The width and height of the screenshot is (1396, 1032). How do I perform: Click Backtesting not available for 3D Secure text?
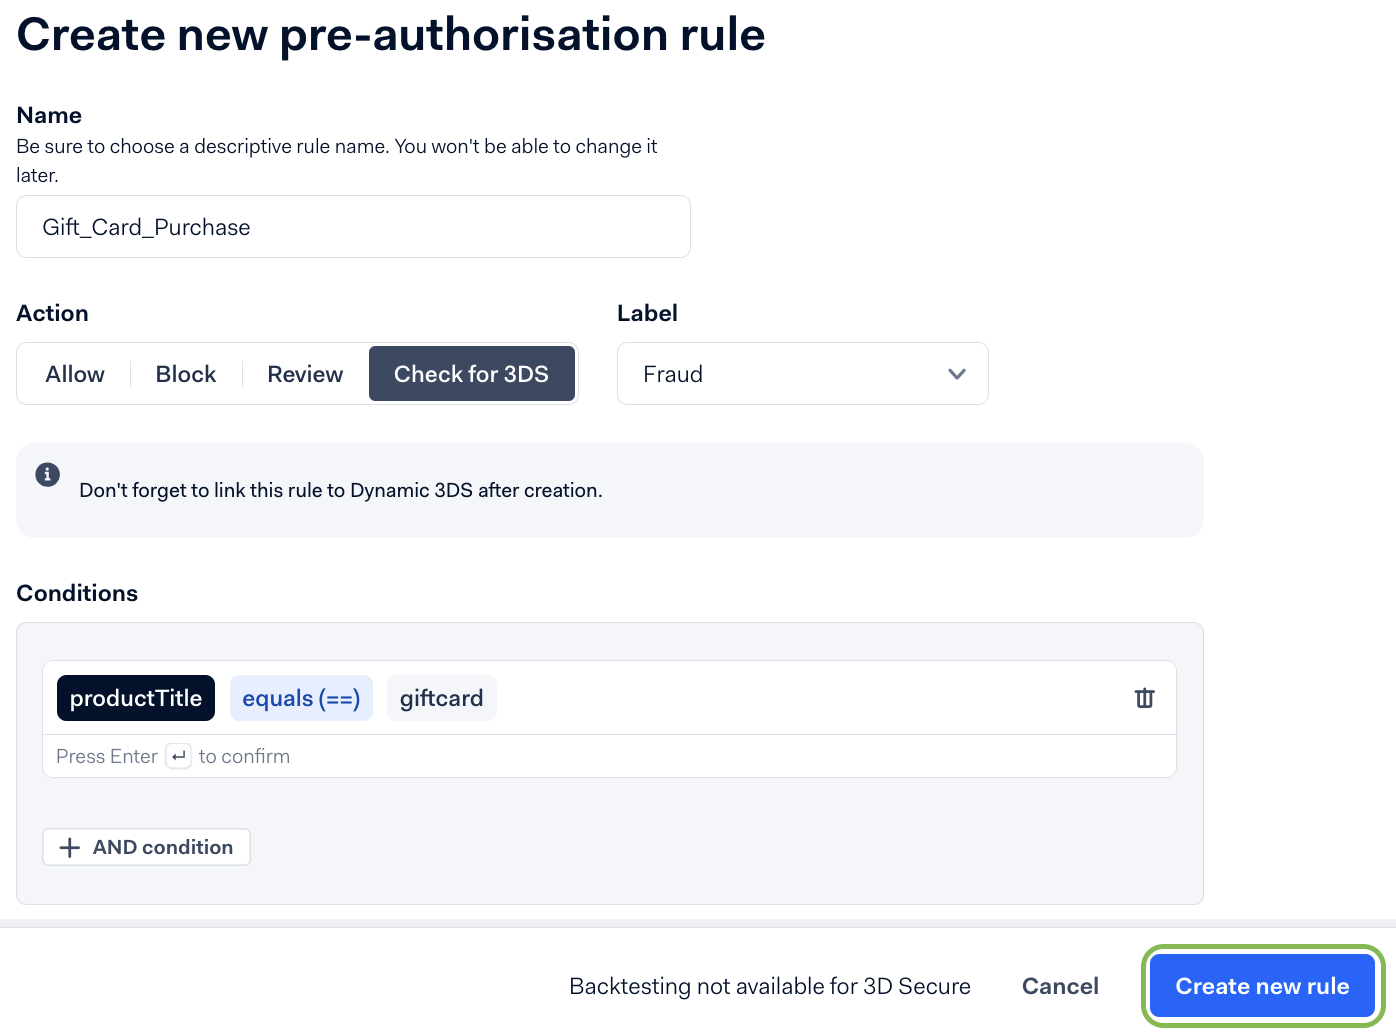(770, 986)
